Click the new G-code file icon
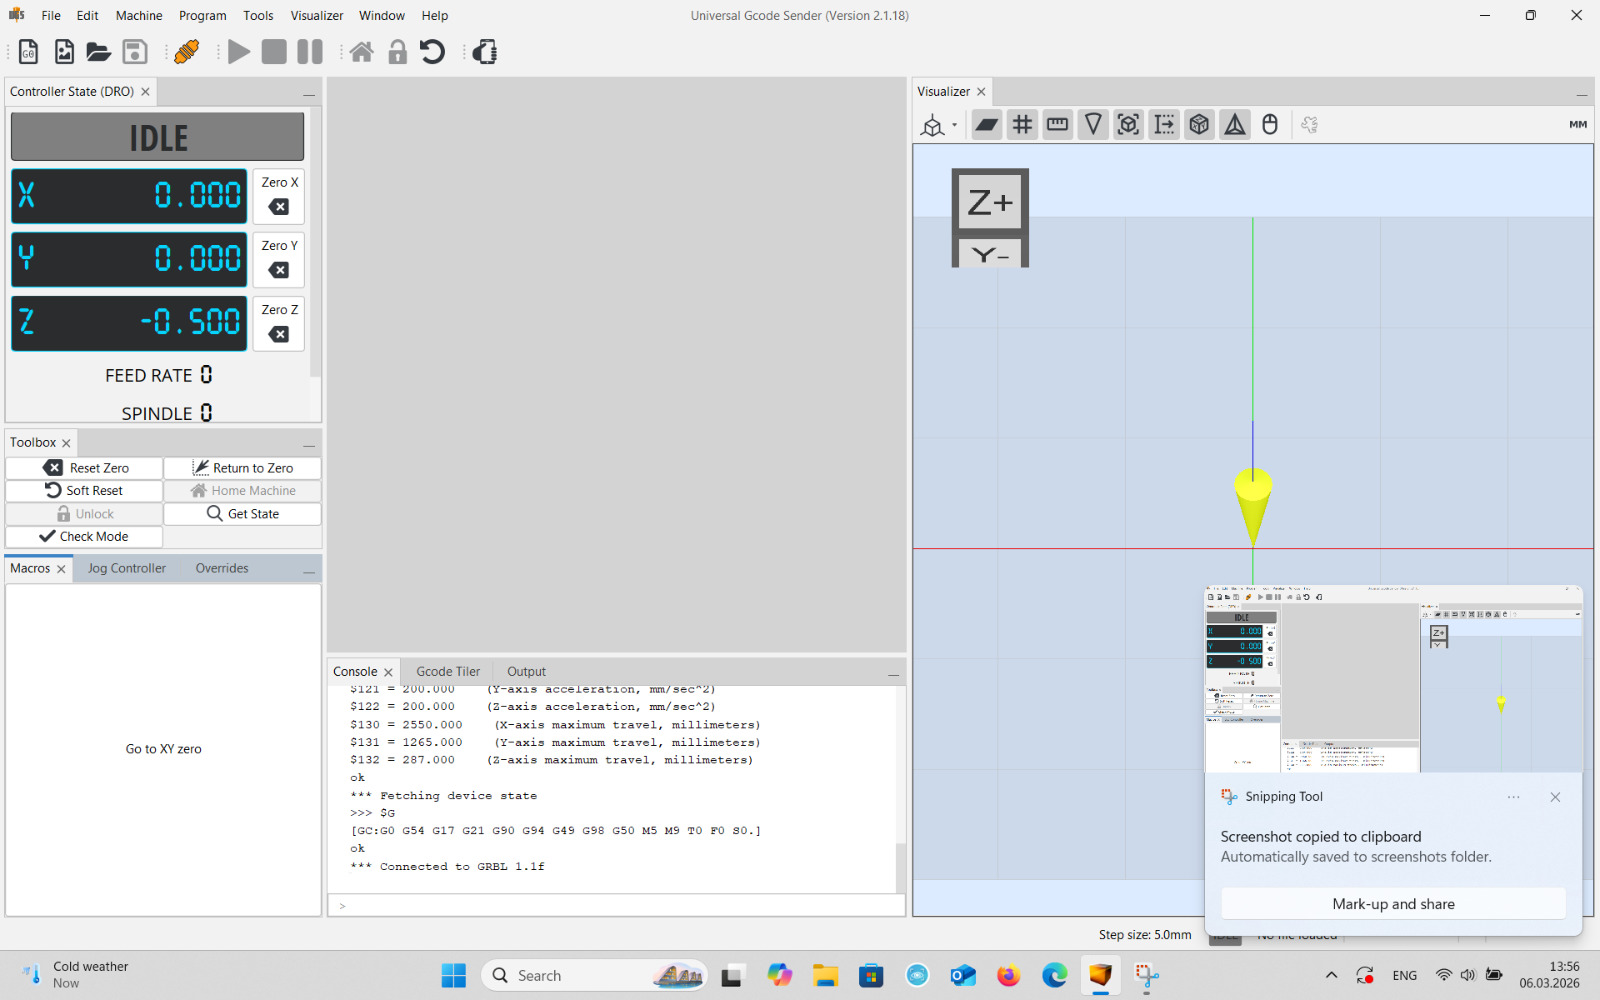 pyautogui.click(x=28, y=52)
